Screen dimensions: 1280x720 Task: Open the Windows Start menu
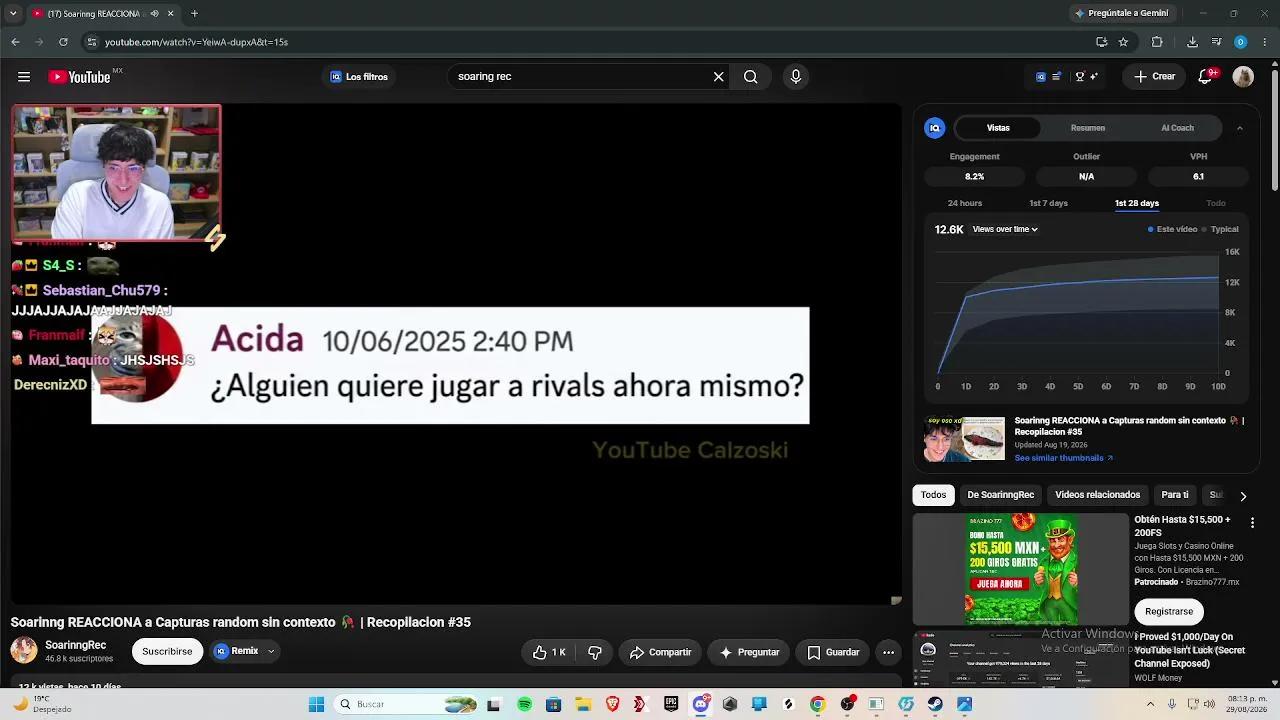click(x=316, y=704)
